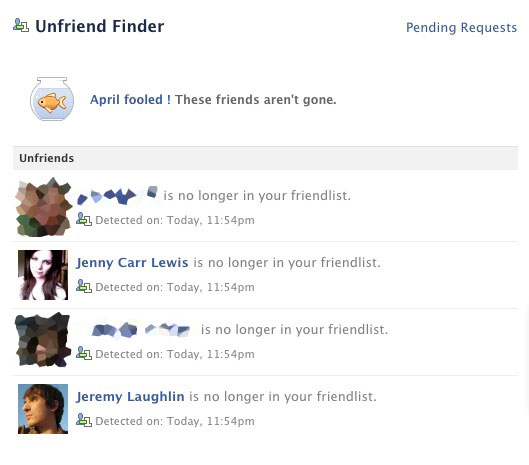Click the unfriend icon under third blurred entry
The height and width of the screenshot is (465, 529).
click(84, 353)
